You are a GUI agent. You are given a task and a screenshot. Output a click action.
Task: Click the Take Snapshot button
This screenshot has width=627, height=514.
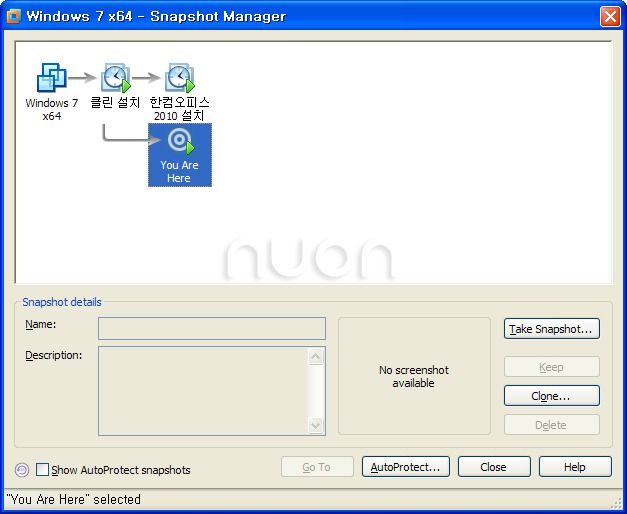pyautogui.click(x=551, y=329)
